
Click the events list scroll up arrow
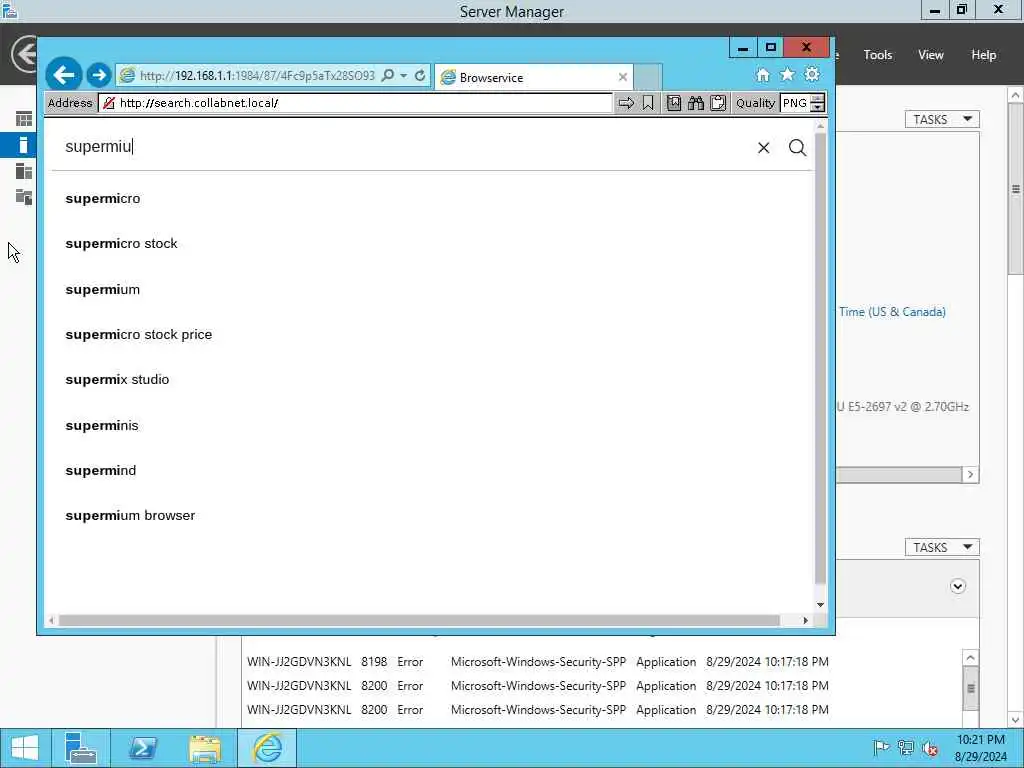pos(971,658)
